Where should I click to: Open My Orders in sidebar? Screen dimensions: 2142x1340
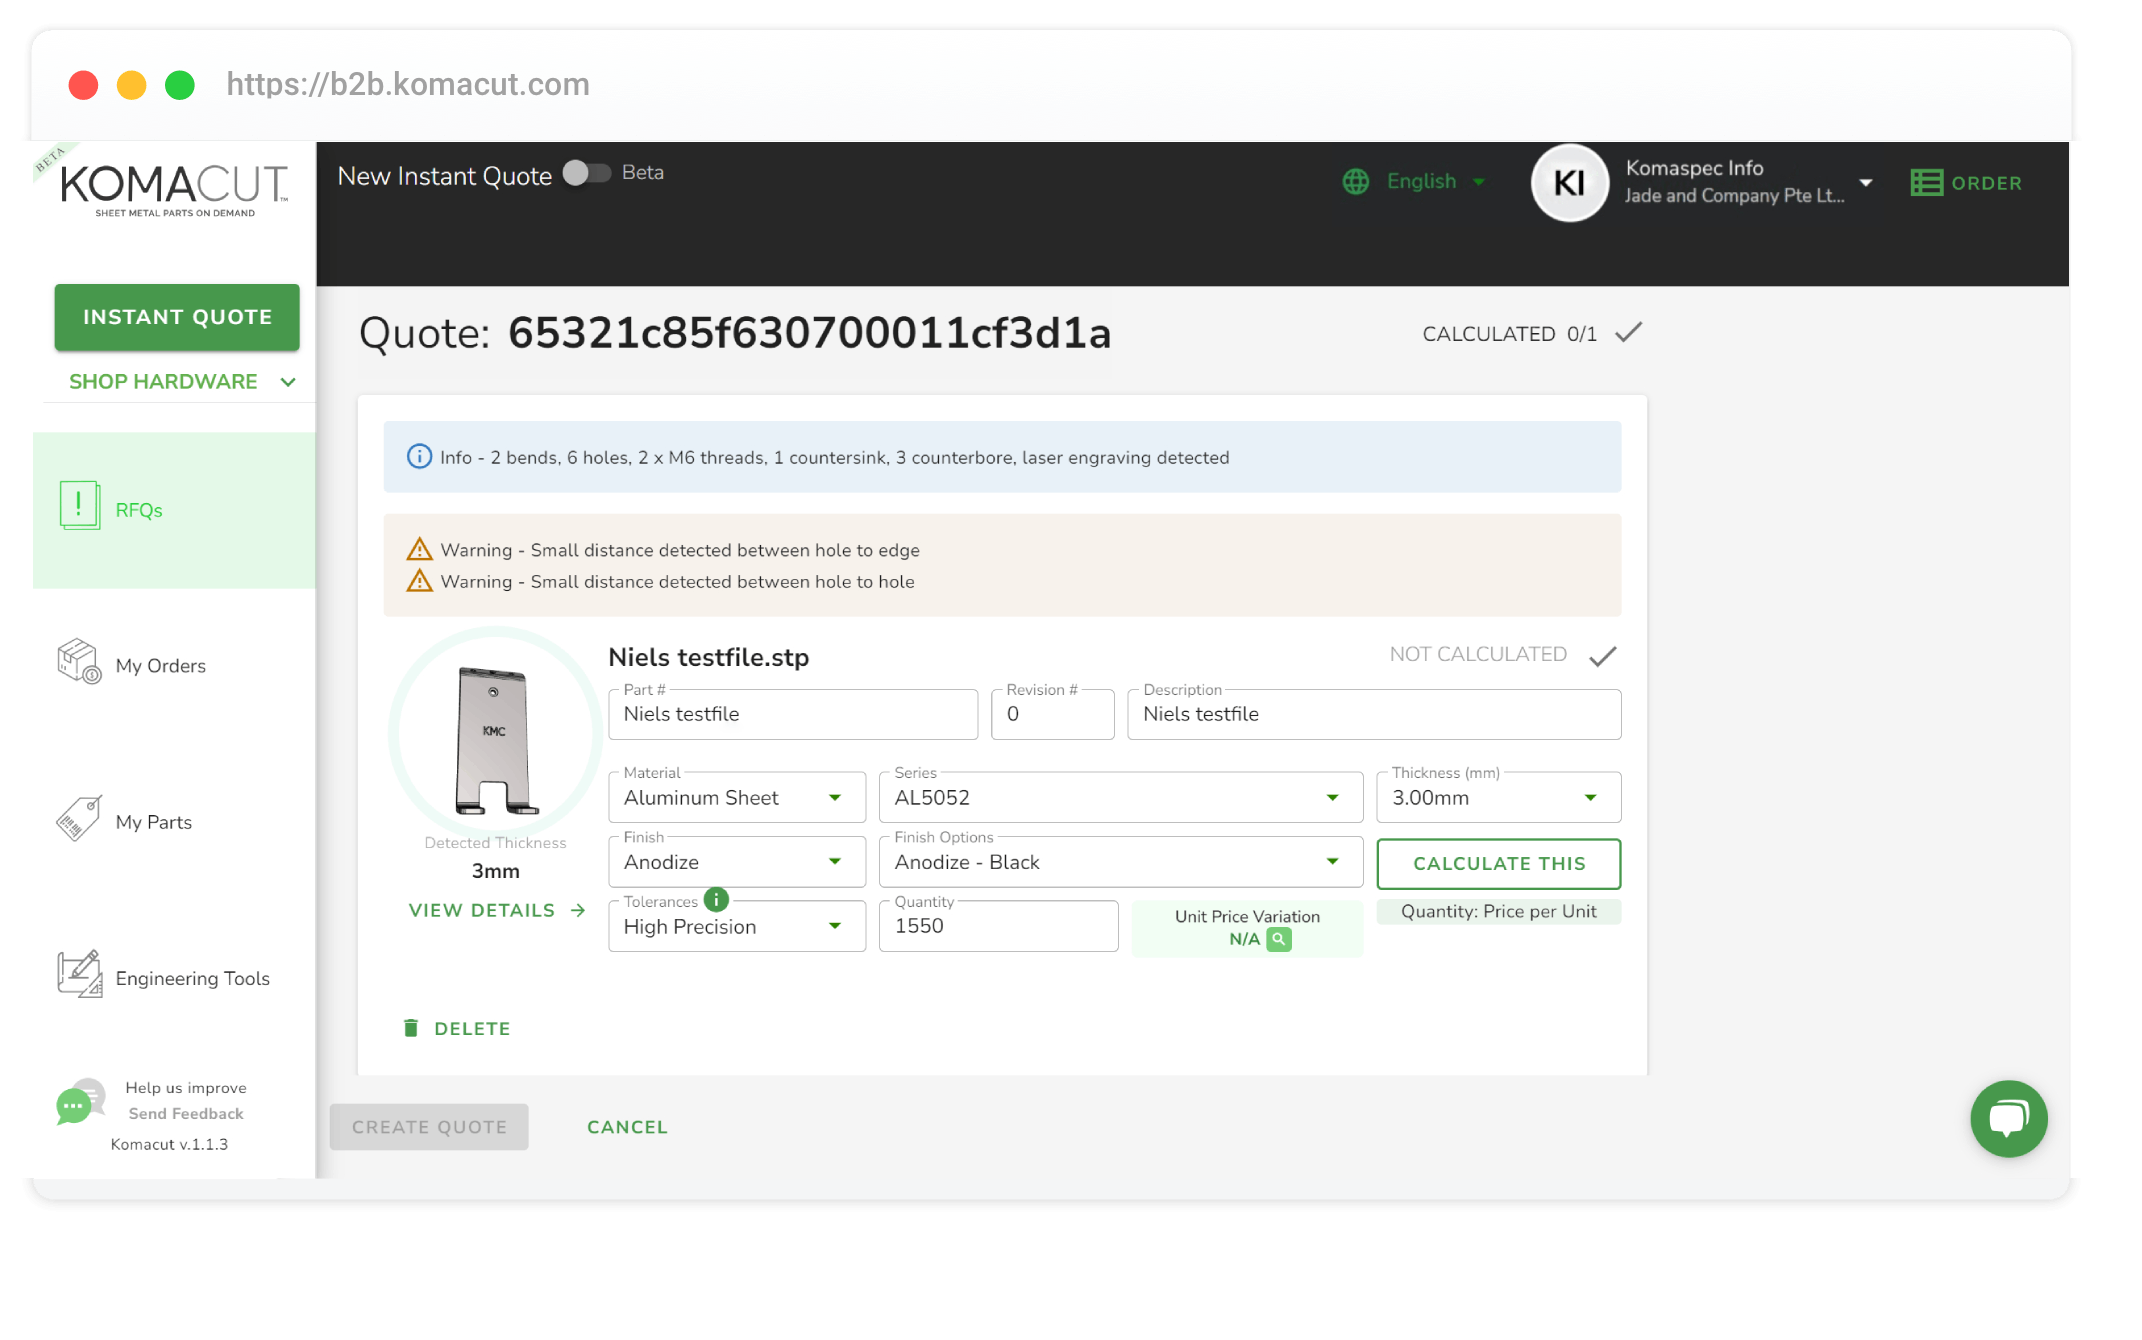click(x=160, y=666)
